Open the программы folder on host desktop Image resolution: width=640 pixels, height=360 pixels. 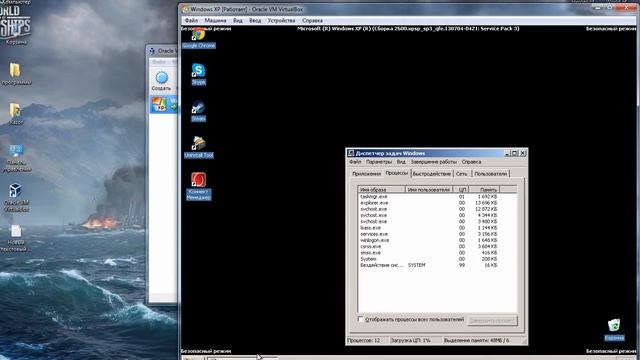coord(16,73)
